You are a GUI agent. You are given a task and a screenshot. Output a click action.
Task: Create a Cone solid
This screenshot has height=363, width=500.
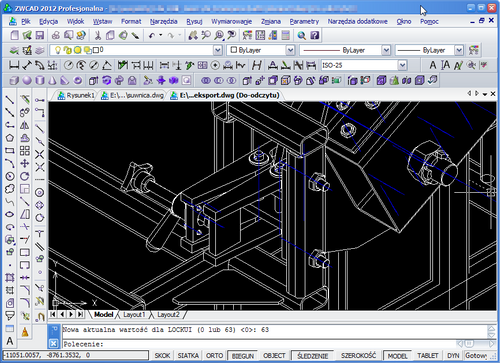tap(52, 80)
